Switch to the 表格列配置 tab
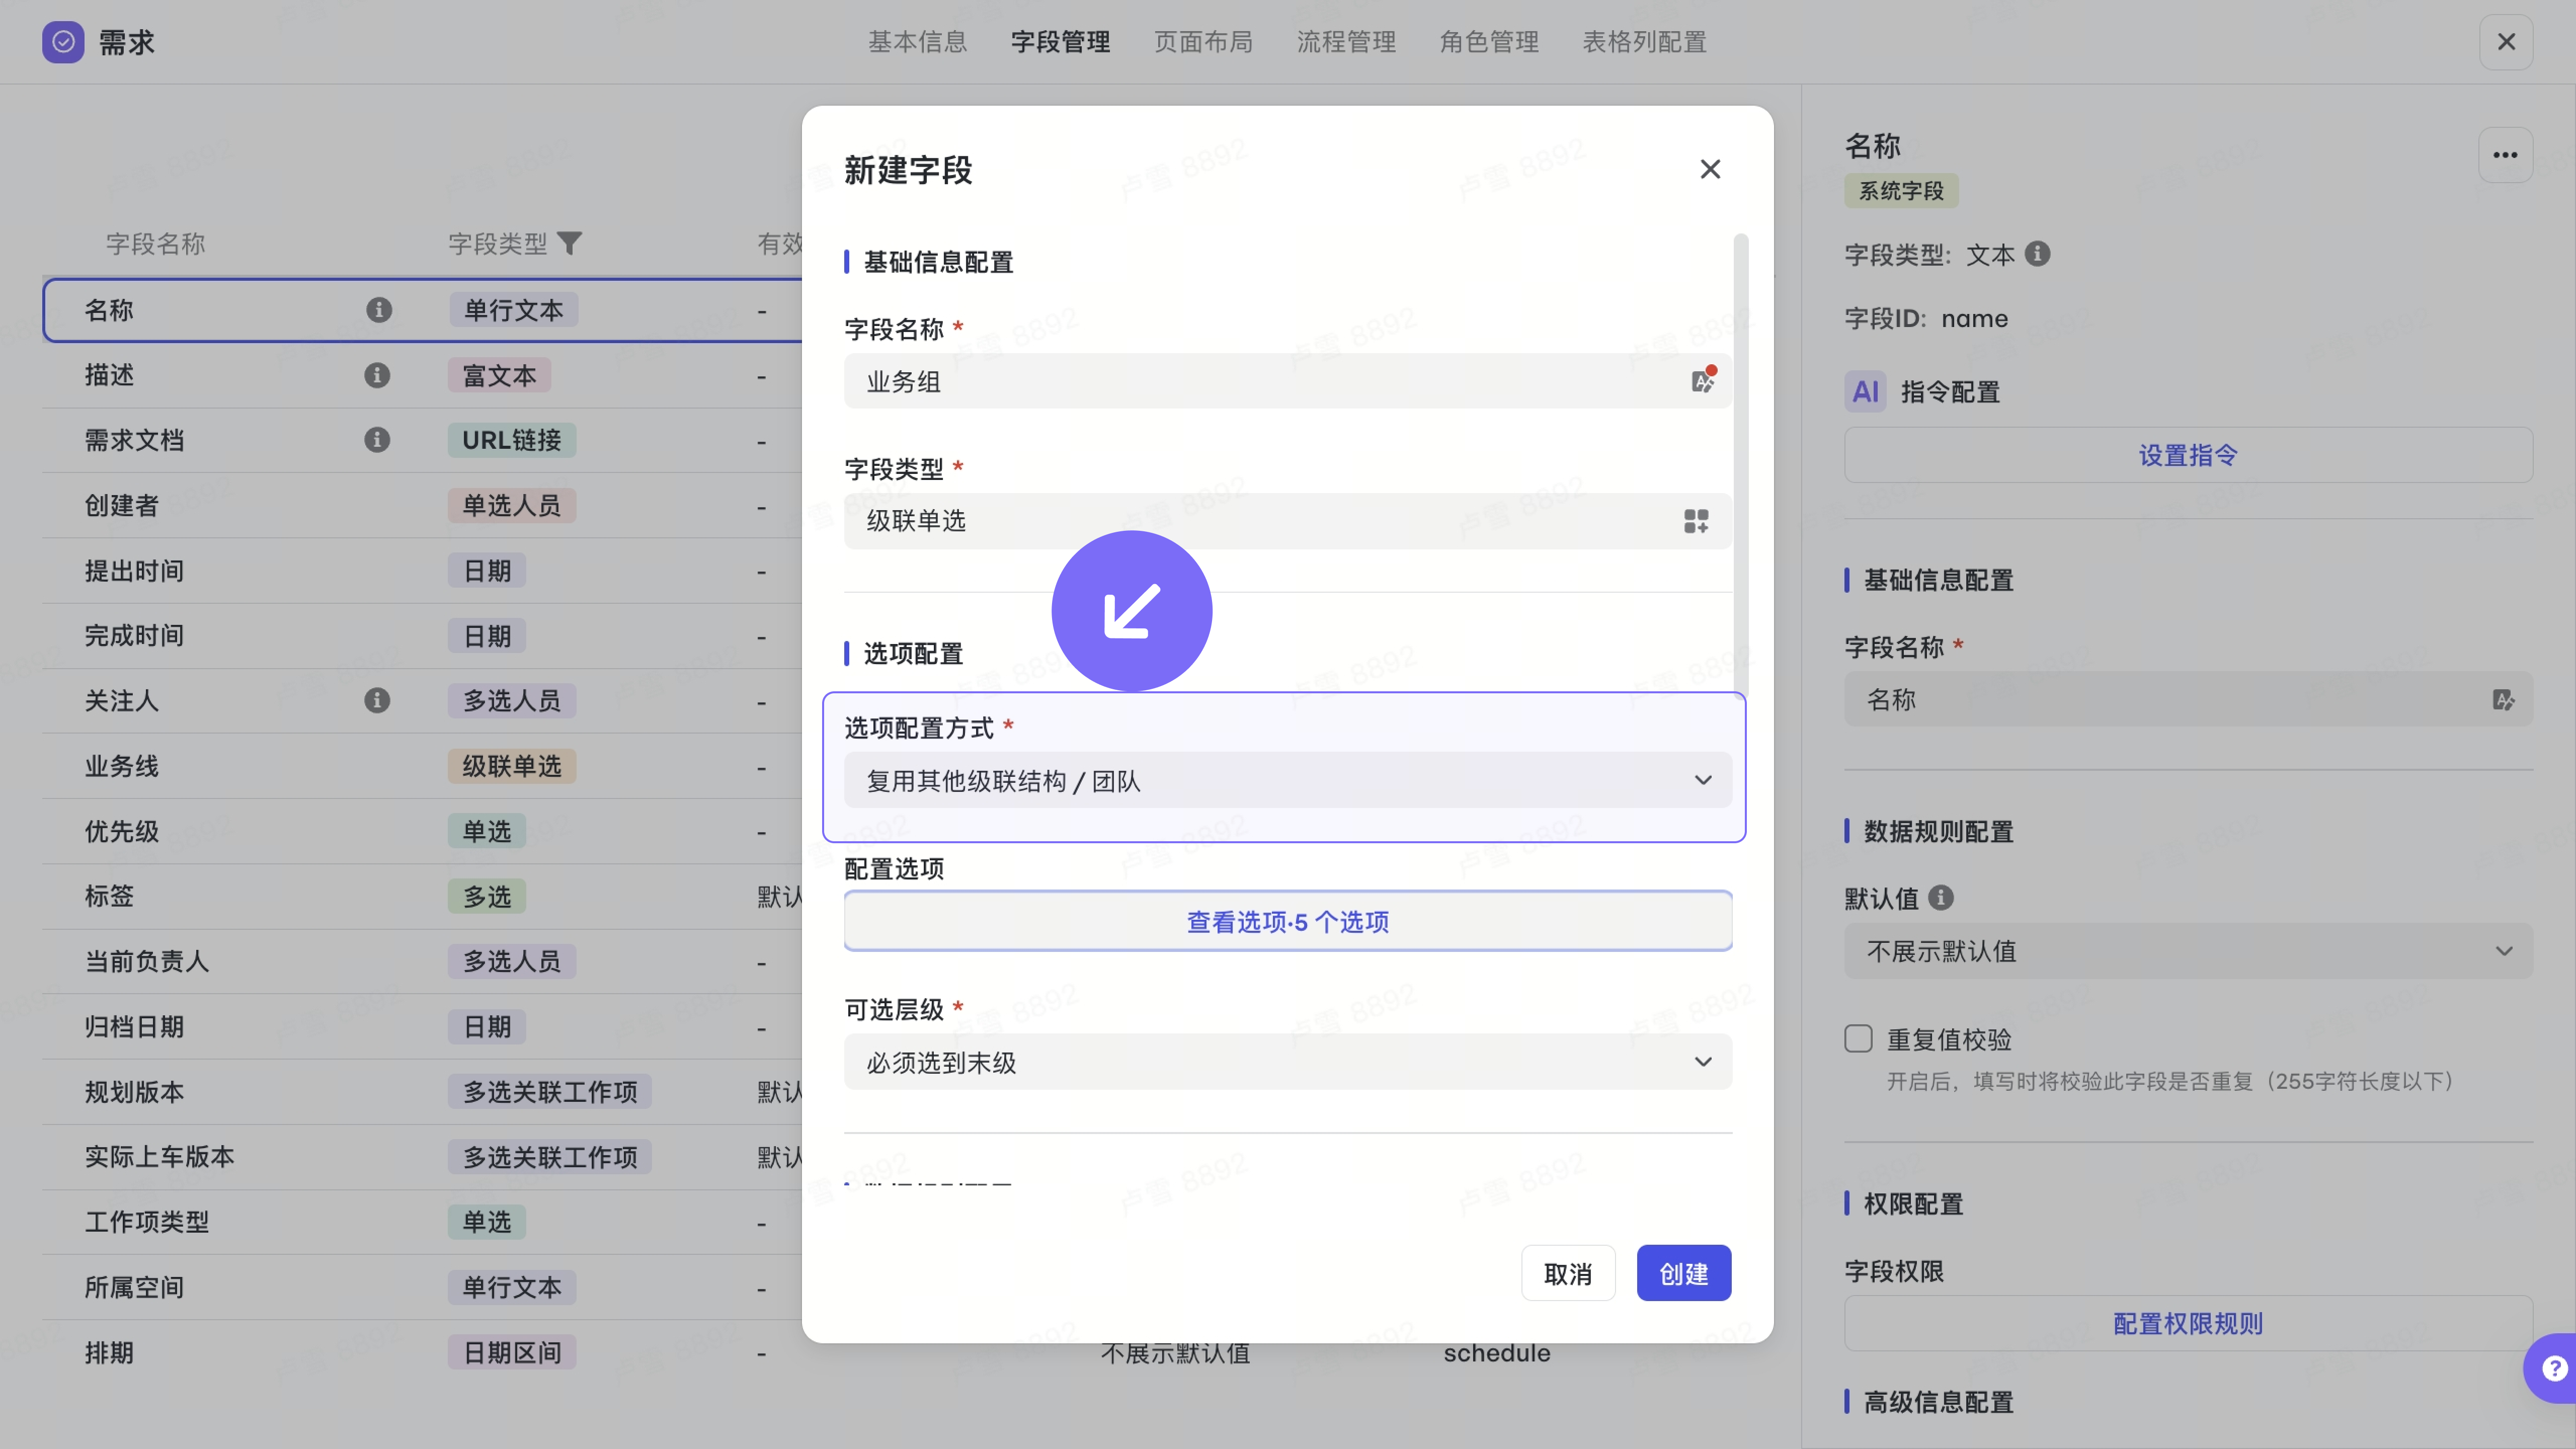2576x1449 pixels. coord(1644,42)
